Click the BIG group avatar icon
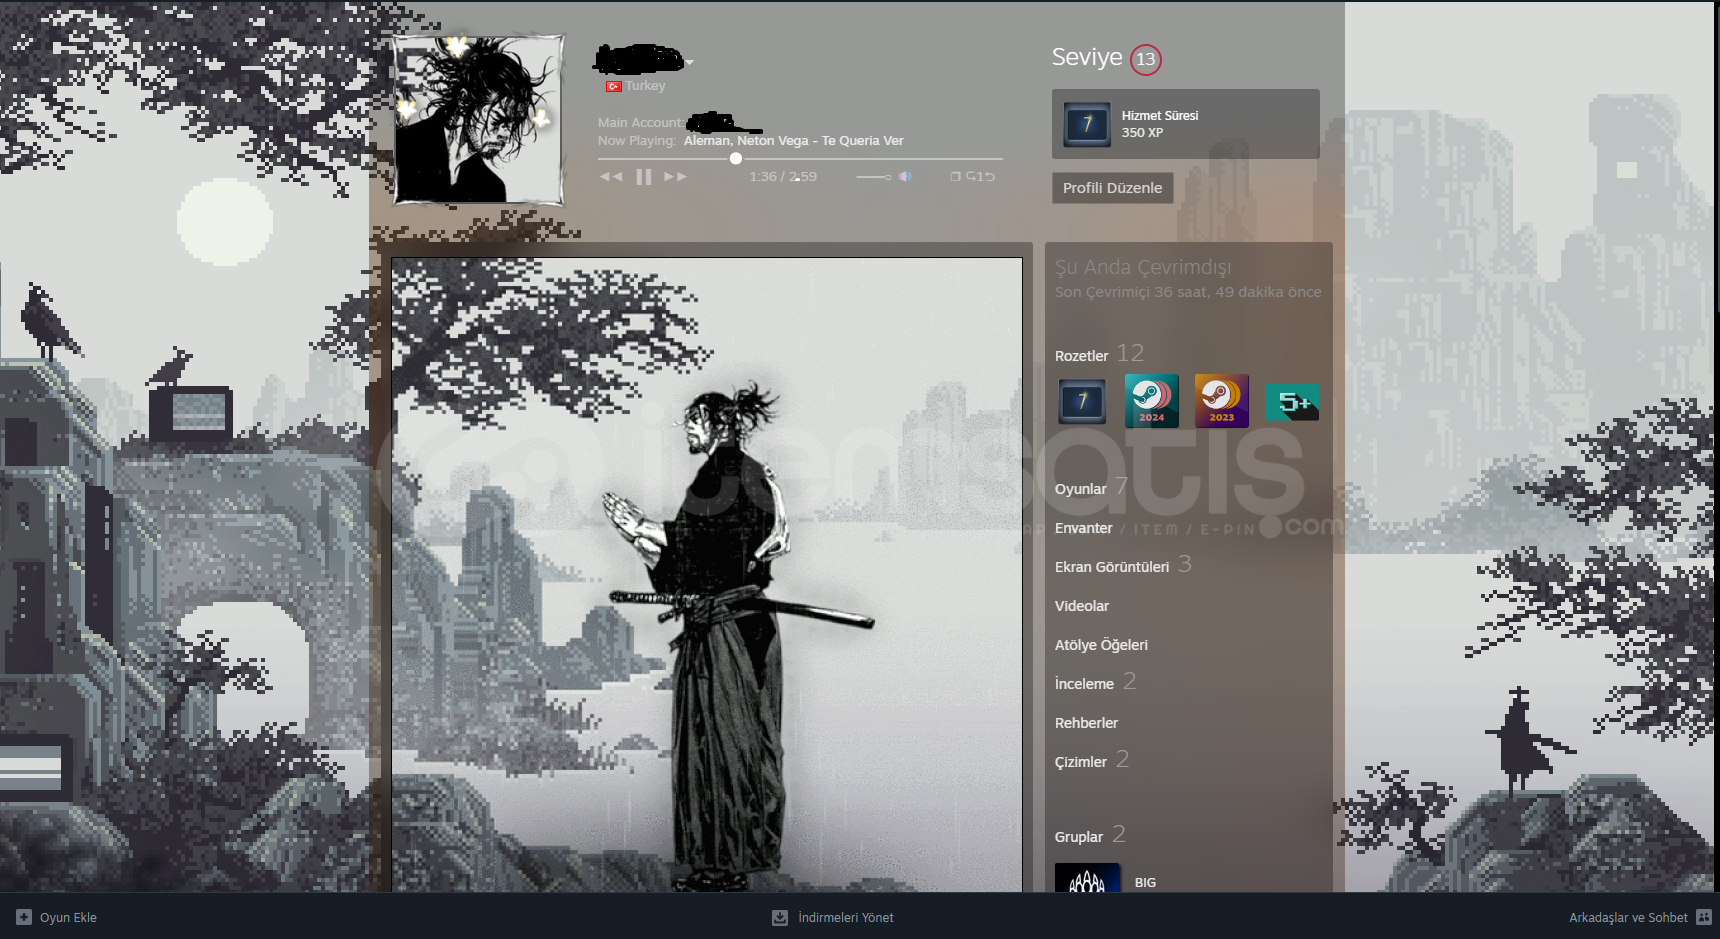Image resolution: width=1720 pixels, height=939 pixels. pos(1087,878)
